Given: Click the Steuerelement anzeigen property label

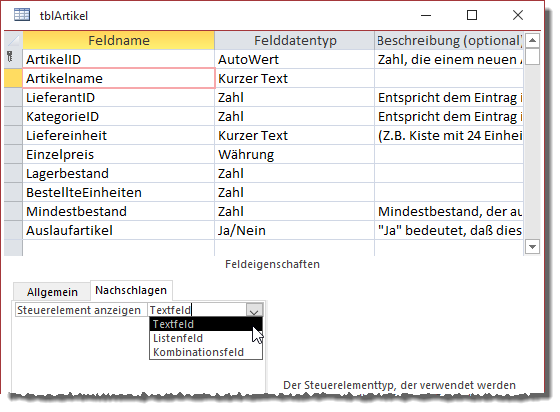Looking at the screenshot, I should pyautogui.click(x=81, y=310).
